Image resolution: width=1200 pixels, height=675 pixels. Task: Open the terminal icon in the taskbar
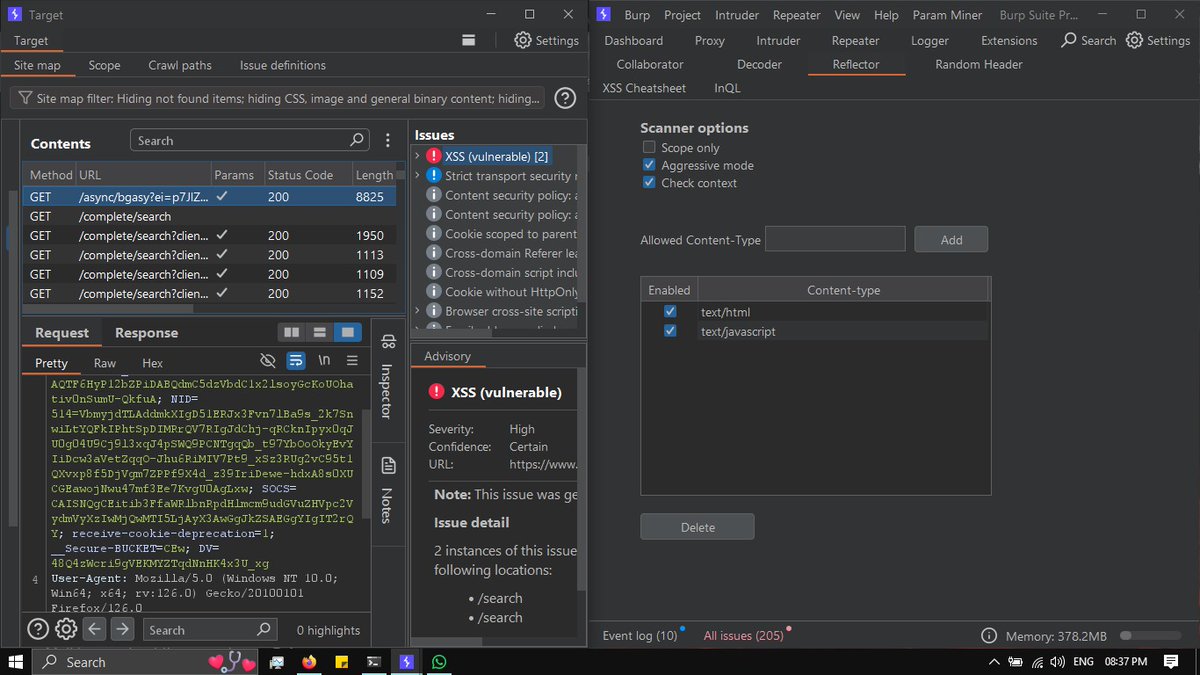[373, 661]
